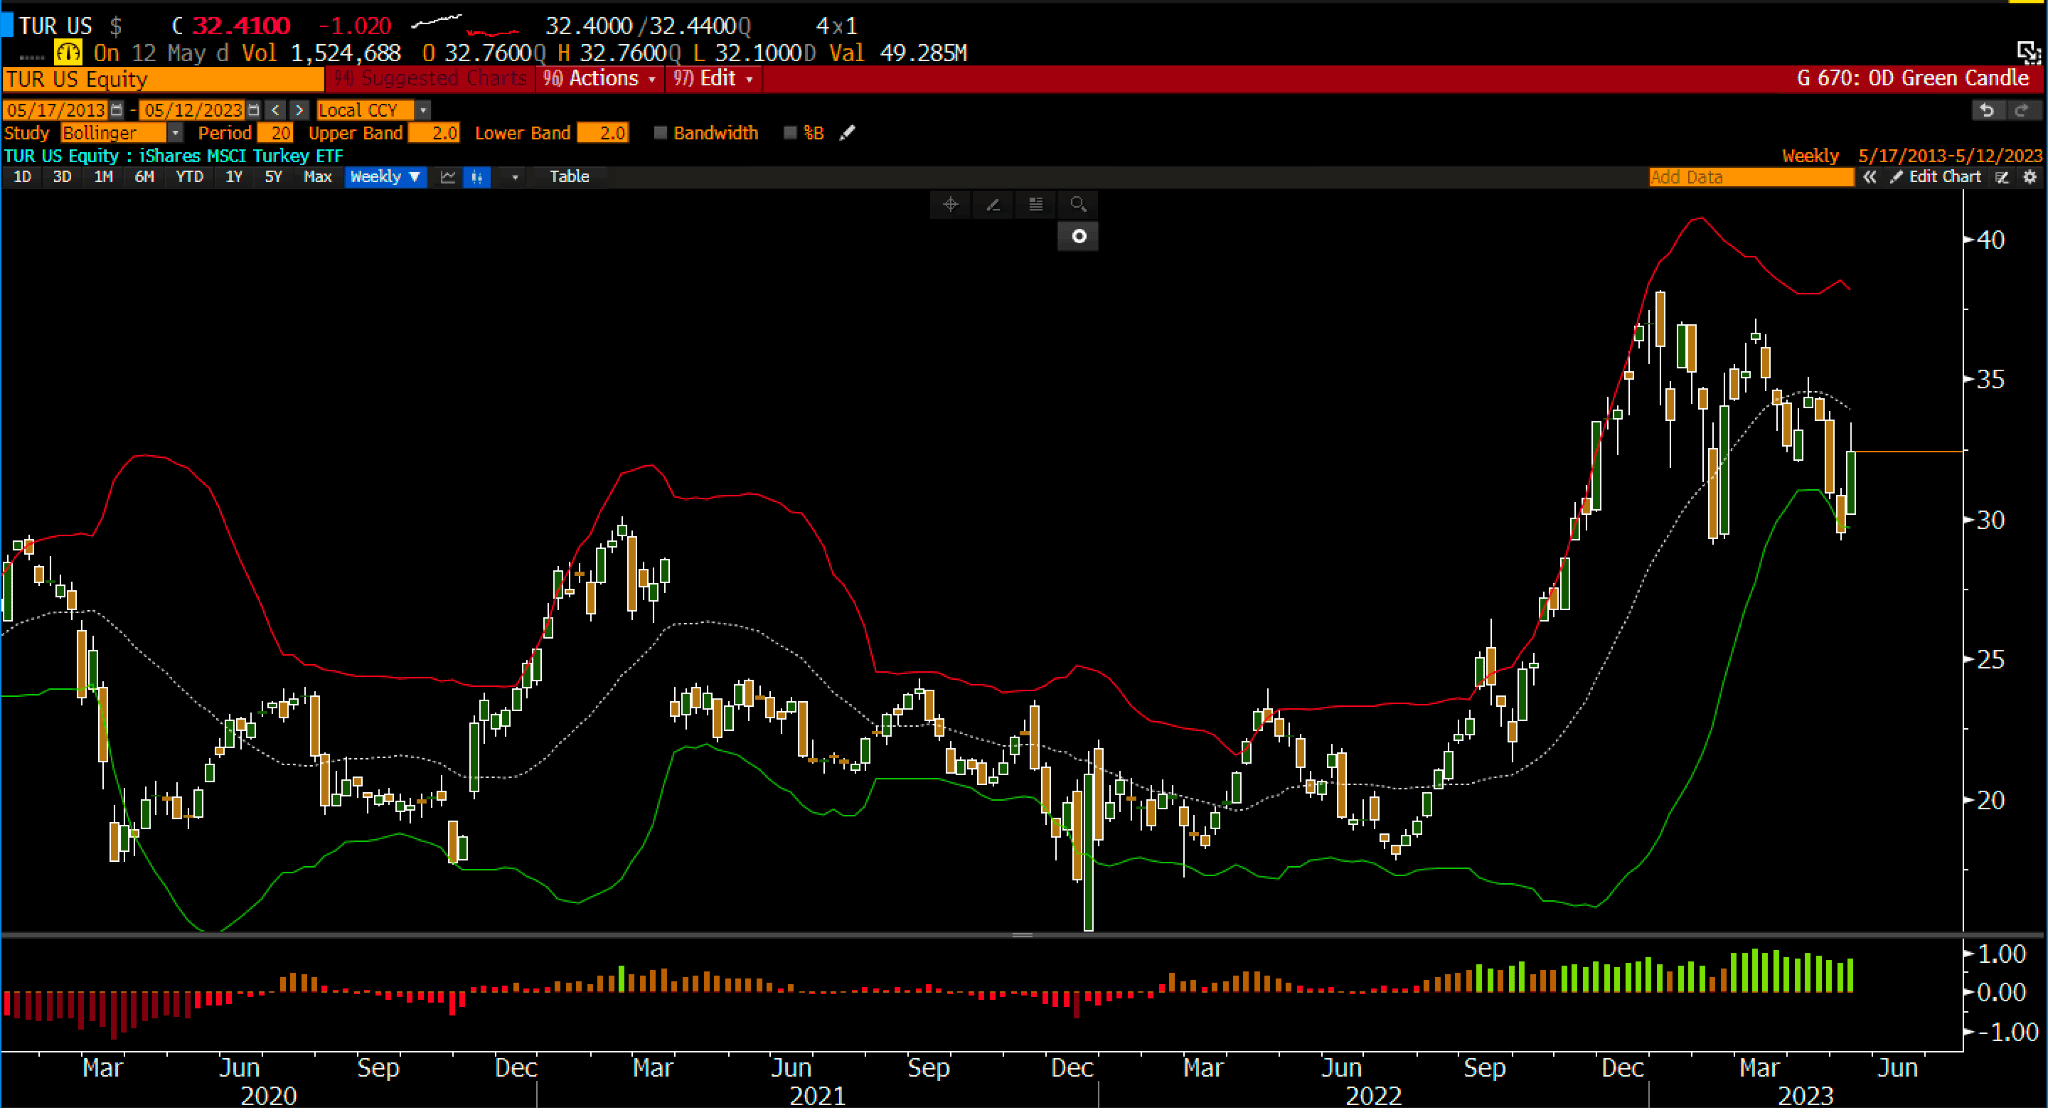Switch to the line chart icon
This screenshot has width=2048, height=1108.
click(448, 177)
